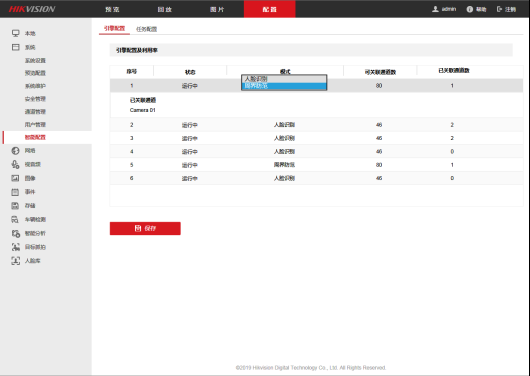
Task: Open the 帮助 (Help) link
Action: [477, 9]
